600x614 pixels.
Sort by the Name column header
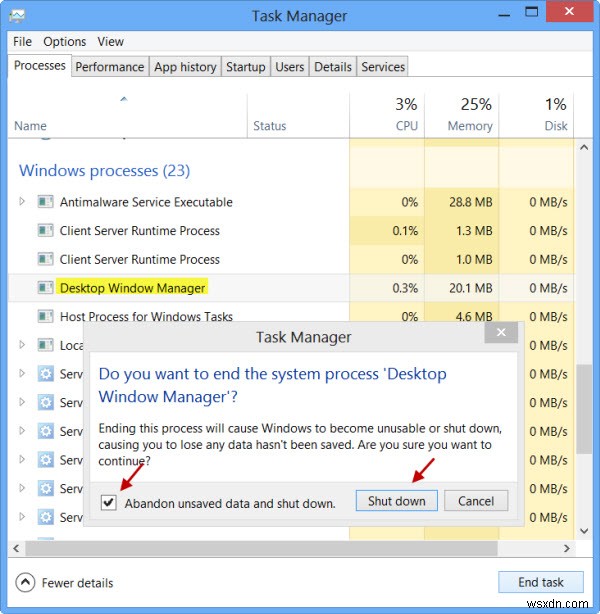pyautogui.click(x=127, y=115)
